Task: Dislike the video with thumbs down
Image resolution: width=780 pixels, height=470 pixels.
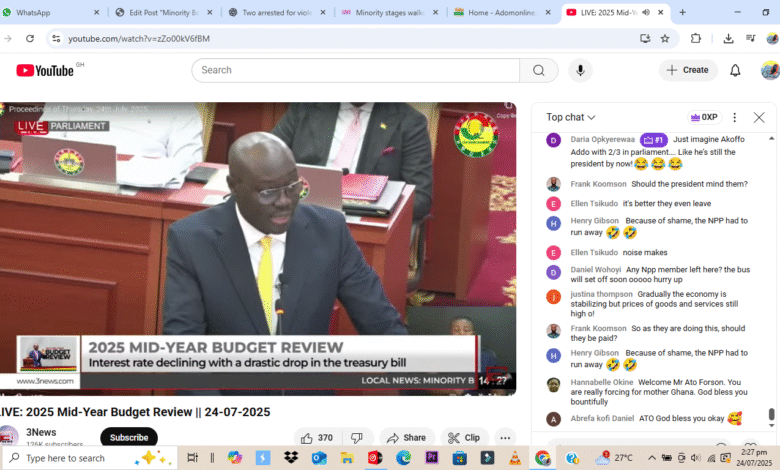Action: click(357, 438)
